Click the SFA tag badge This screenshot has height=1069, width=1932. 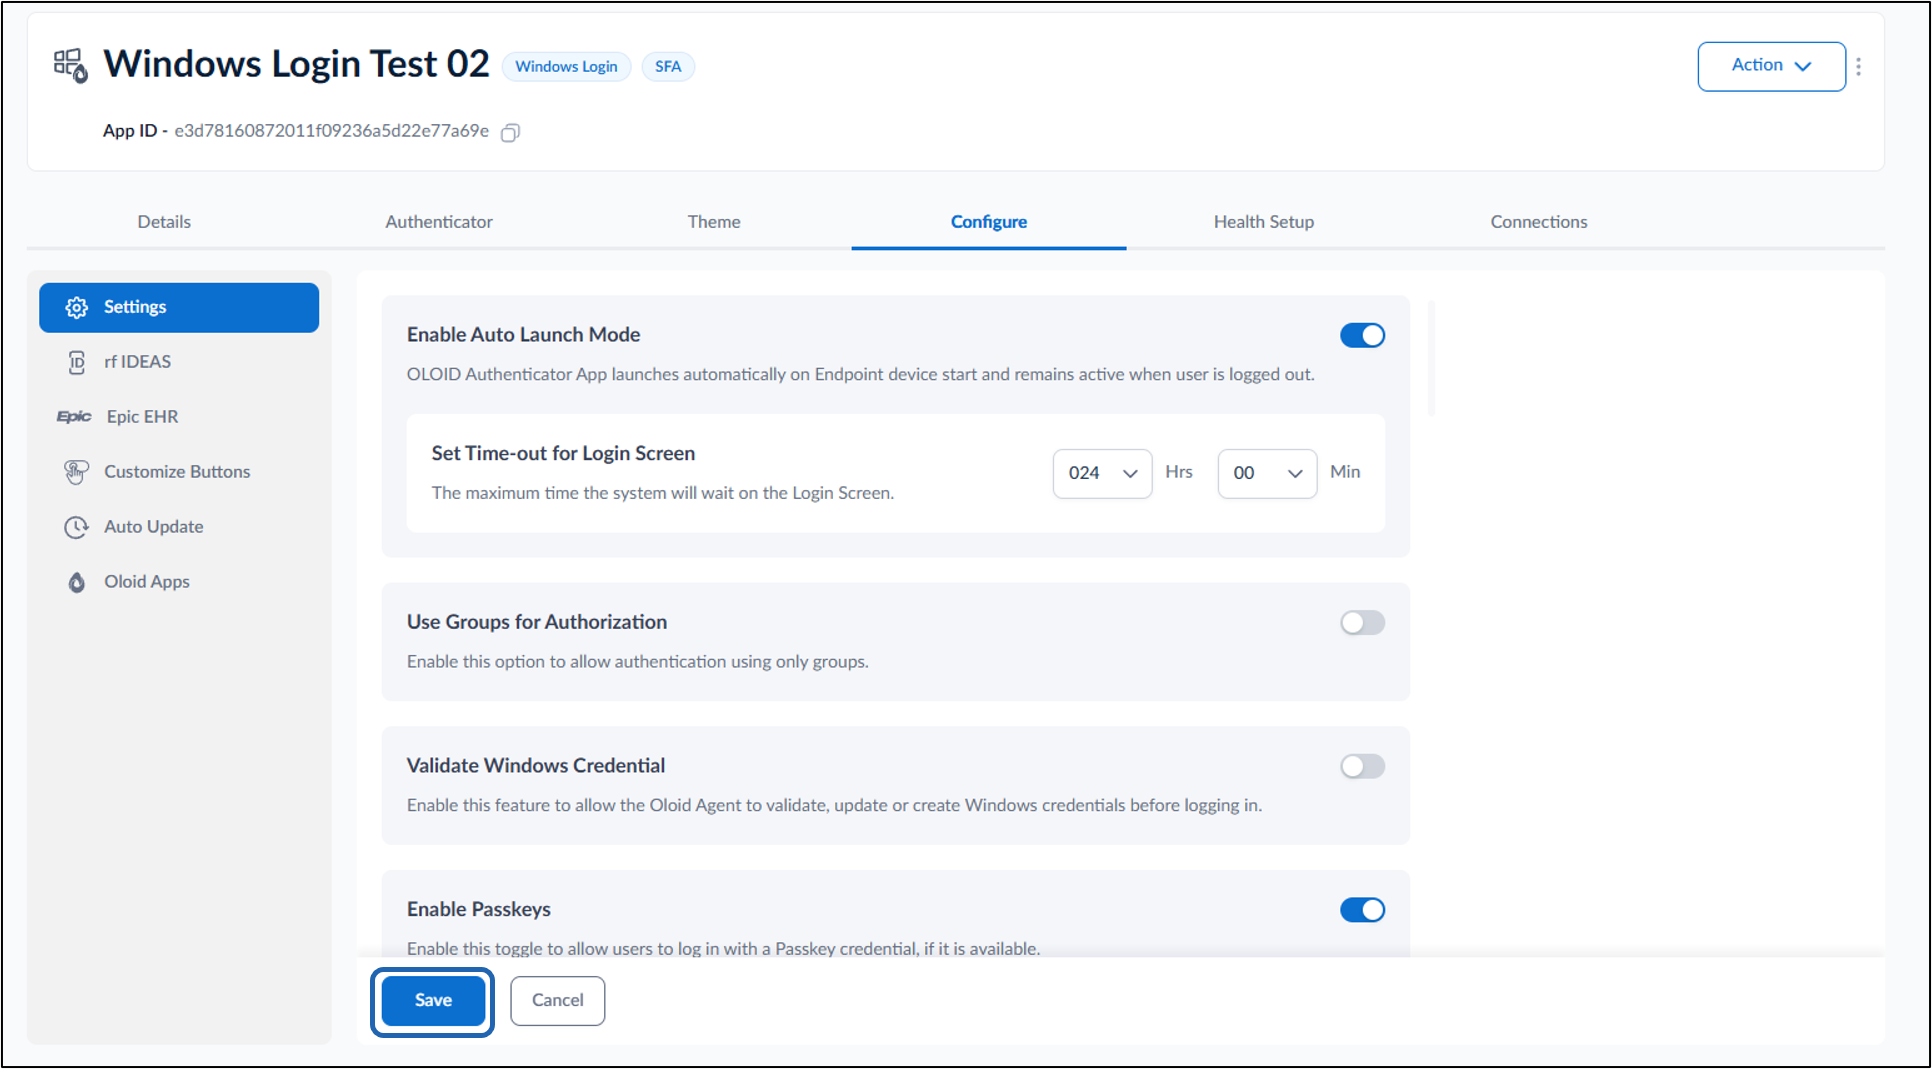tap(668, 67)
